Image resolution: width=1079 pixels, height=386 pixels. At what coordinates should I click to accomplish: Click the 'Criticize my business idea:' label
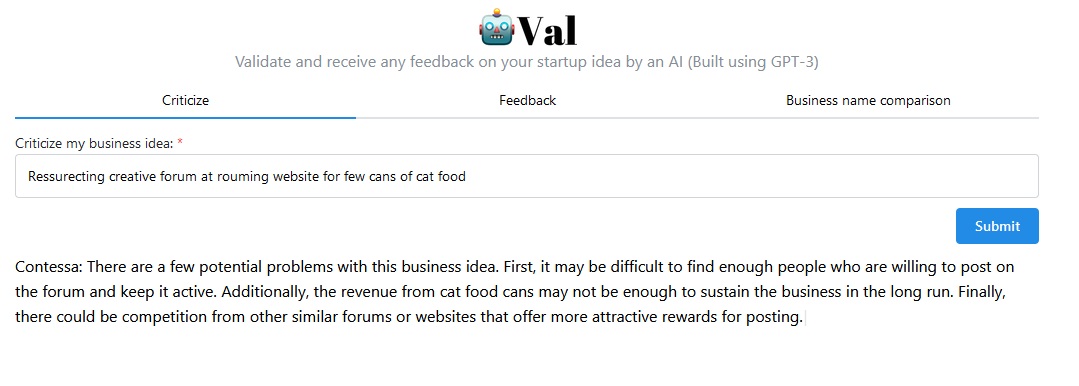pos(94,143)
